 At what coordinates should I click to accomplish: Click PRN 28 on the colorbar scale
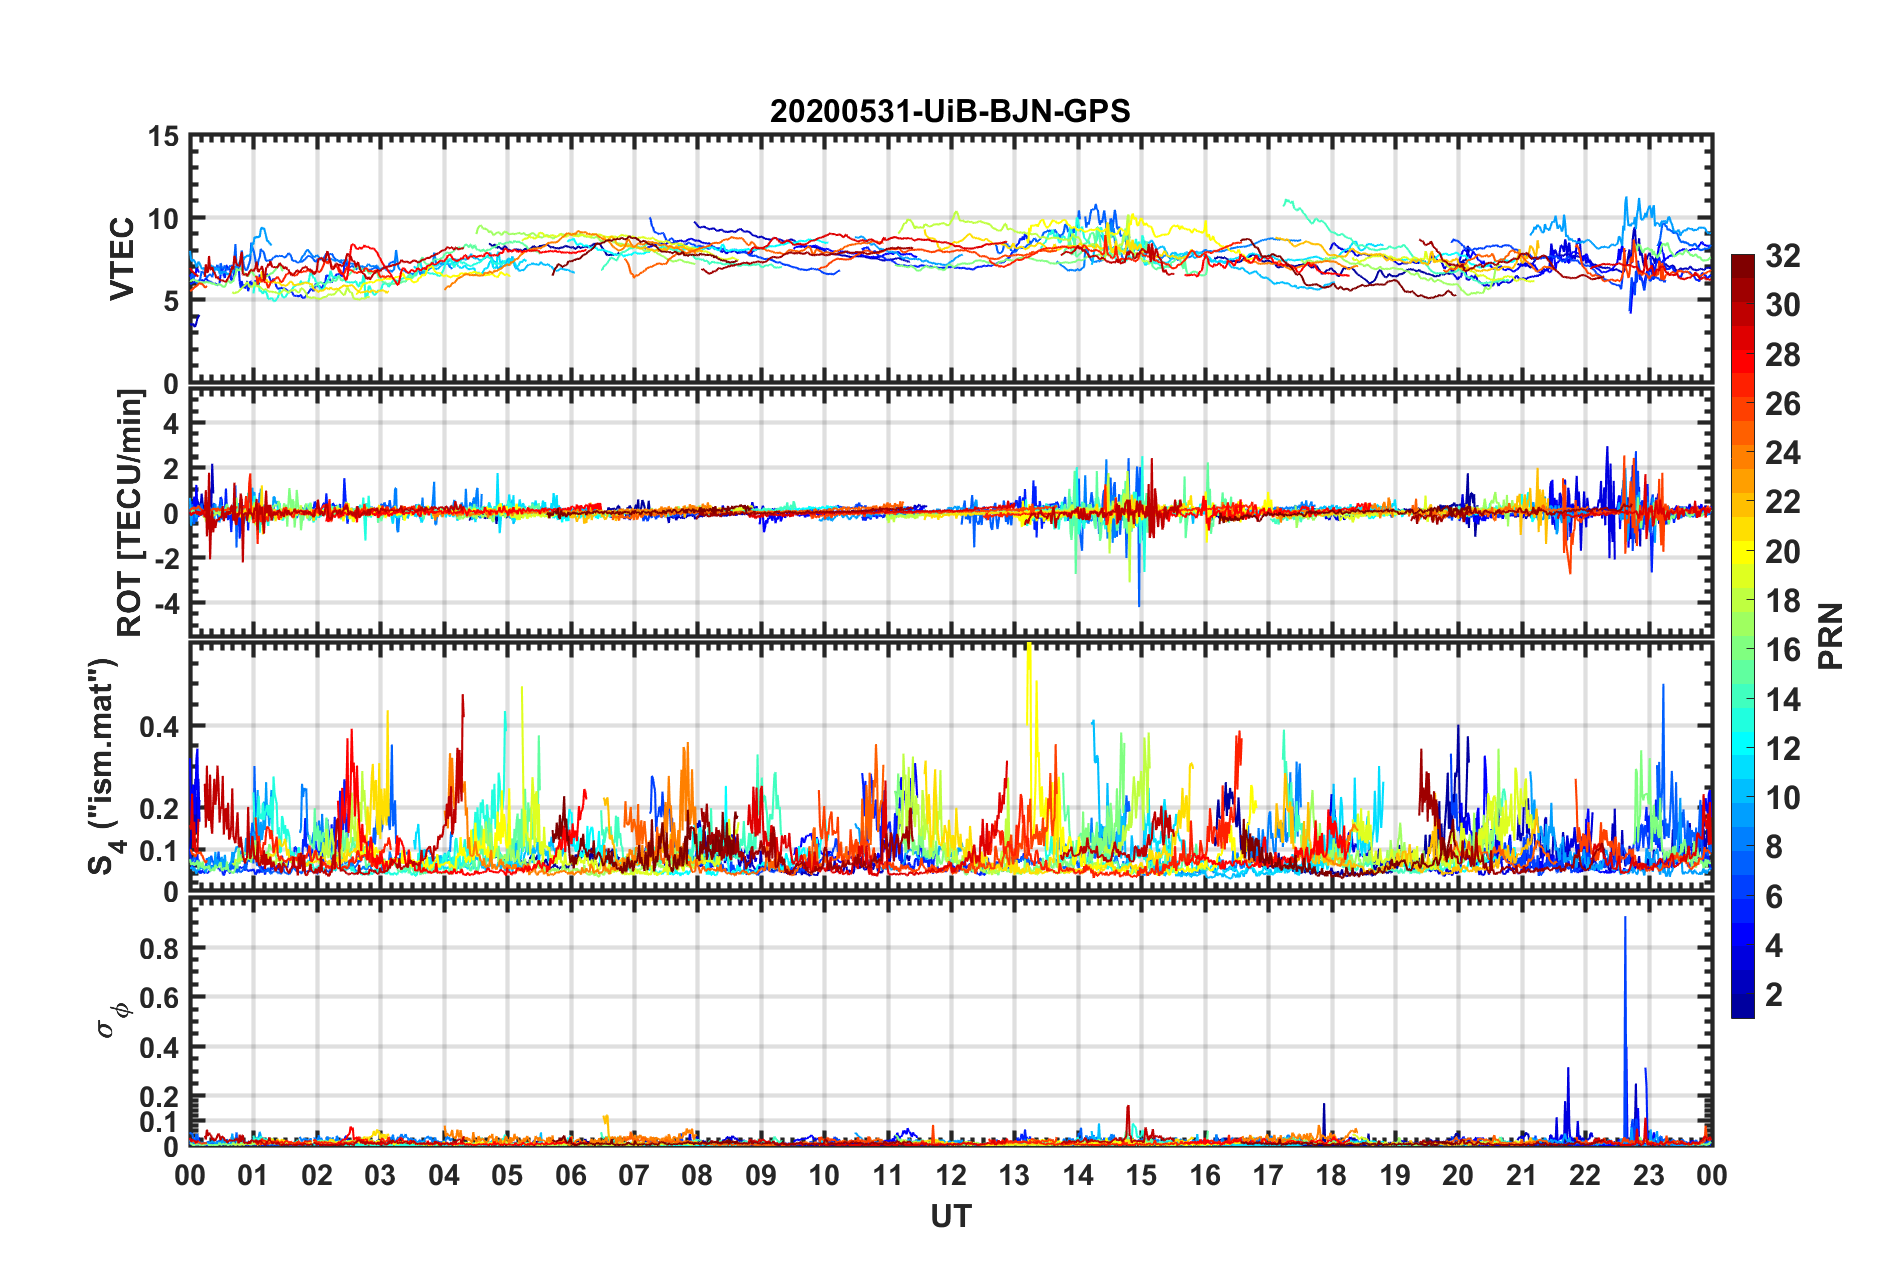click(1782, 355)
